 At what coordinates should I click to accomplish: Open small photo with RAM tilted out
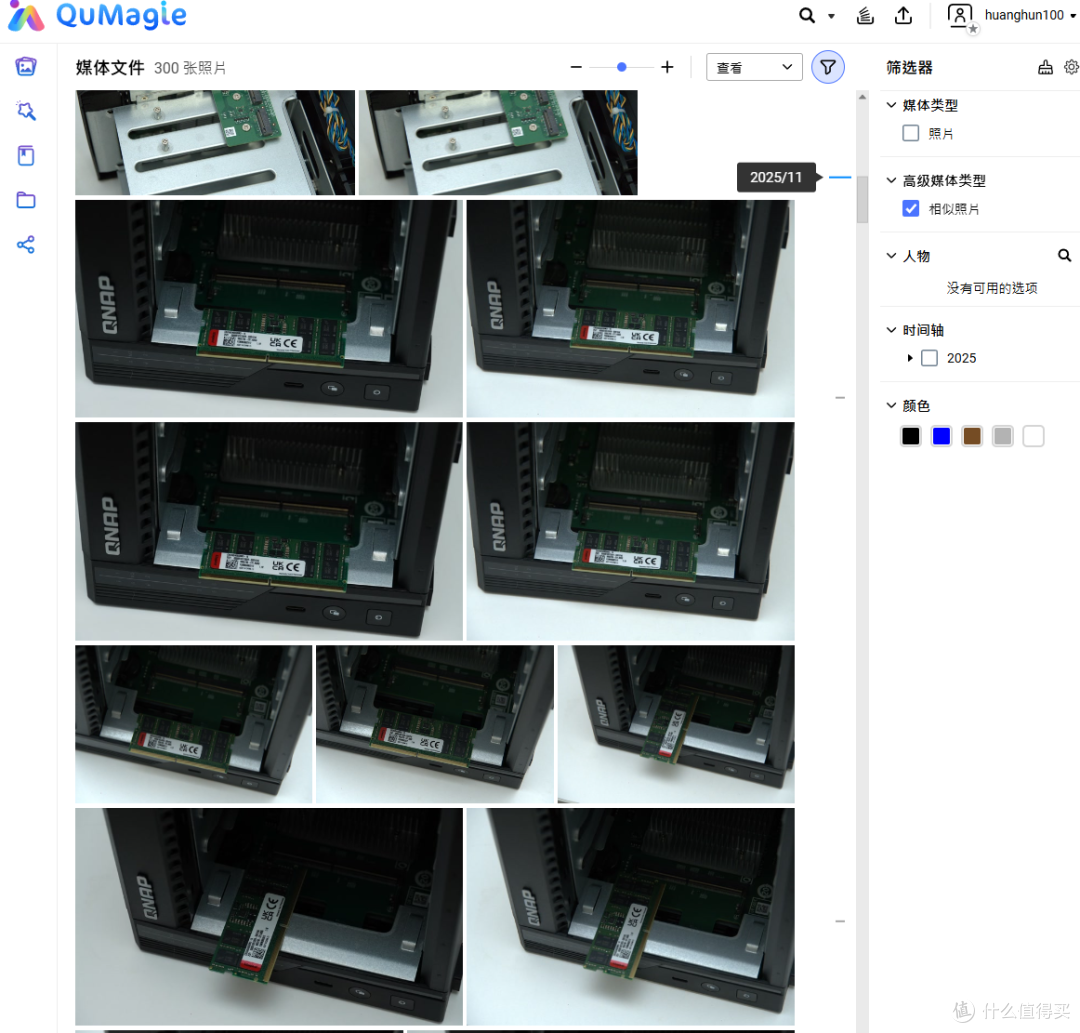click(x=676, y=724)
